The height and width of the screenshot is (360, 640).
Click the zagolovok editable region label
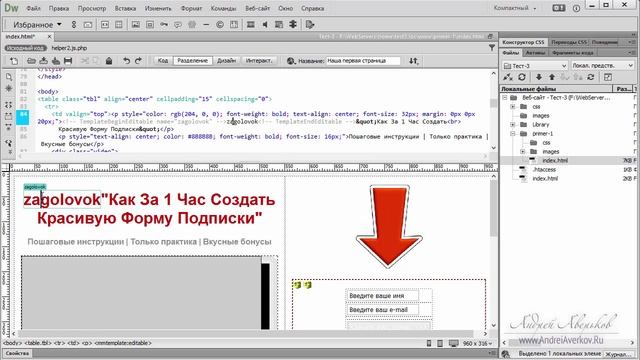tap(35, 187)
